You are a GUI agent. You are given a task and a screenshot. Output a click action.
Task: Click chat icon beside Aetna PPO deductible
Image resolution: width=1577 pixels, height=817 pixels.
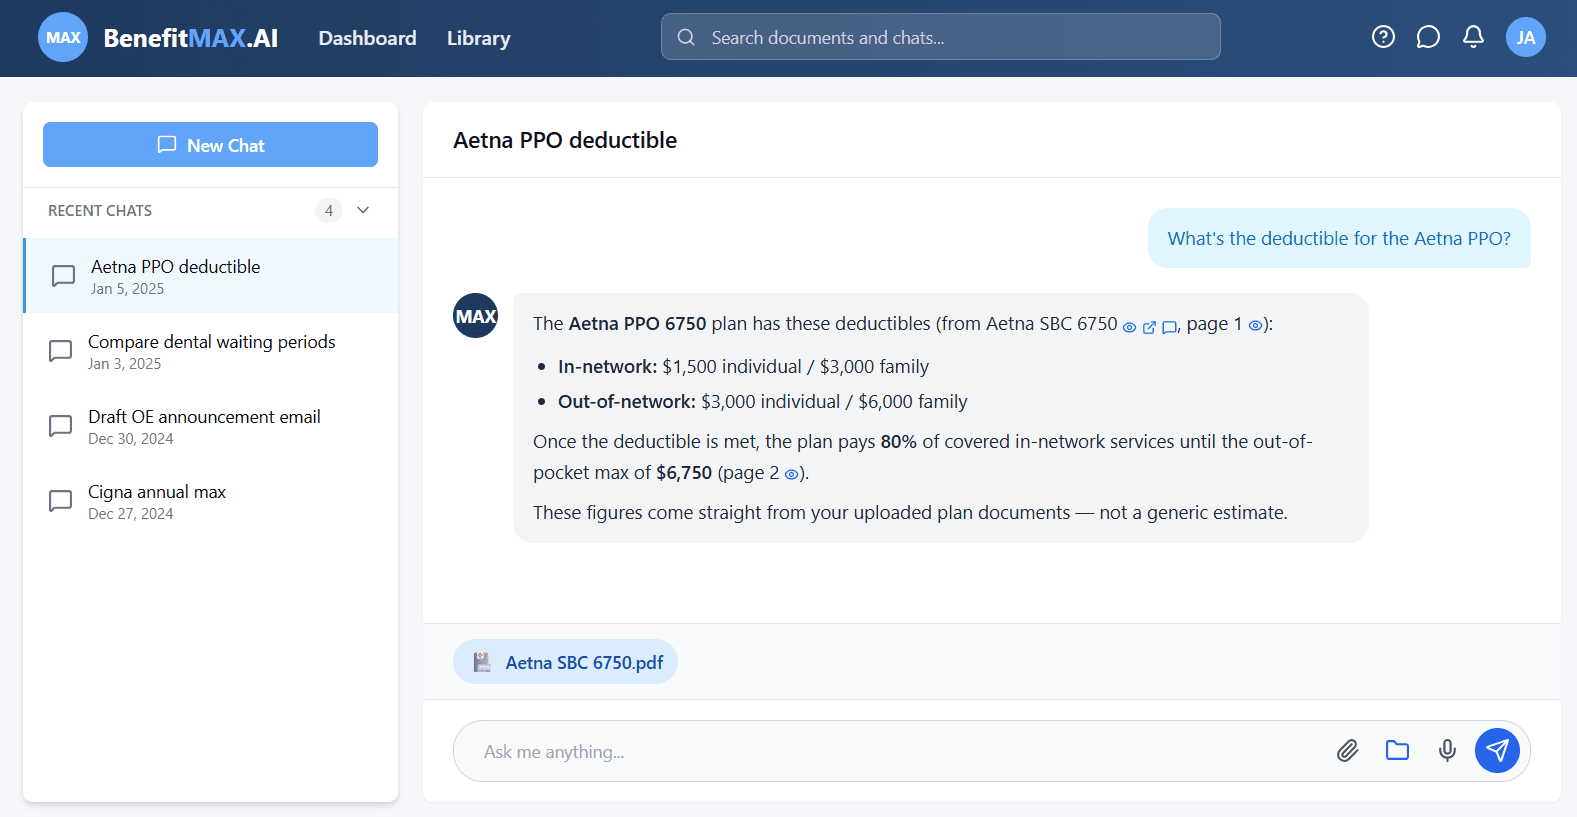[63, 276]
